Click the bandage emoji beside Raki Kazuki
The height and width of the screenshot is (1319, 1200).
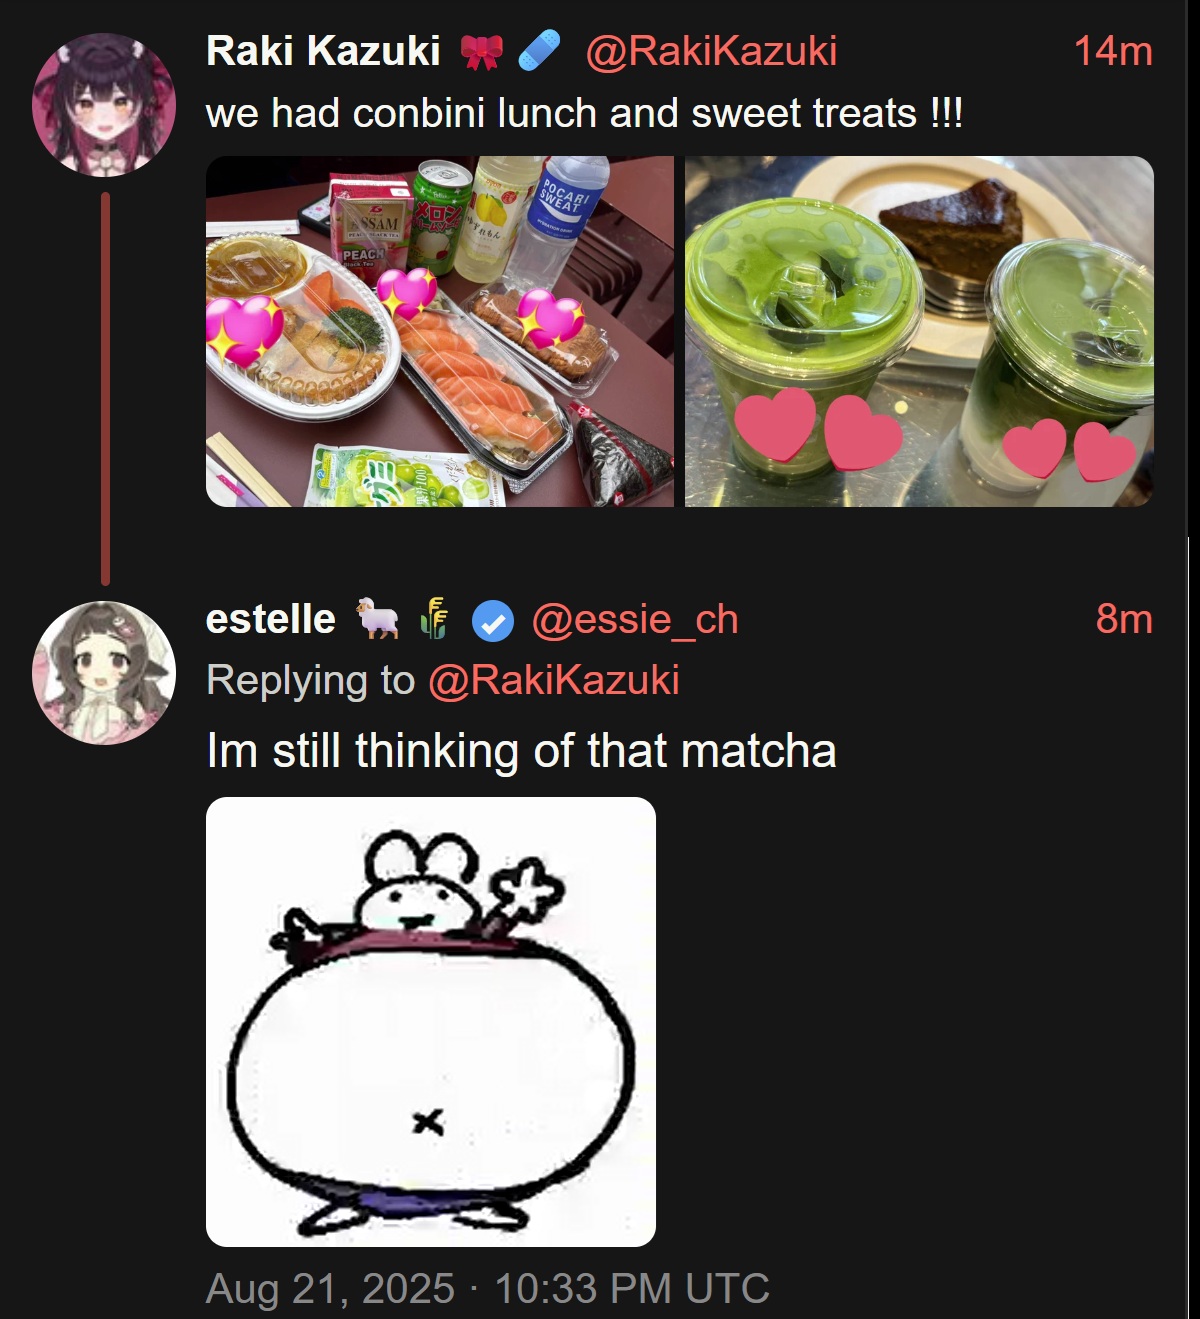coord(540,52)
